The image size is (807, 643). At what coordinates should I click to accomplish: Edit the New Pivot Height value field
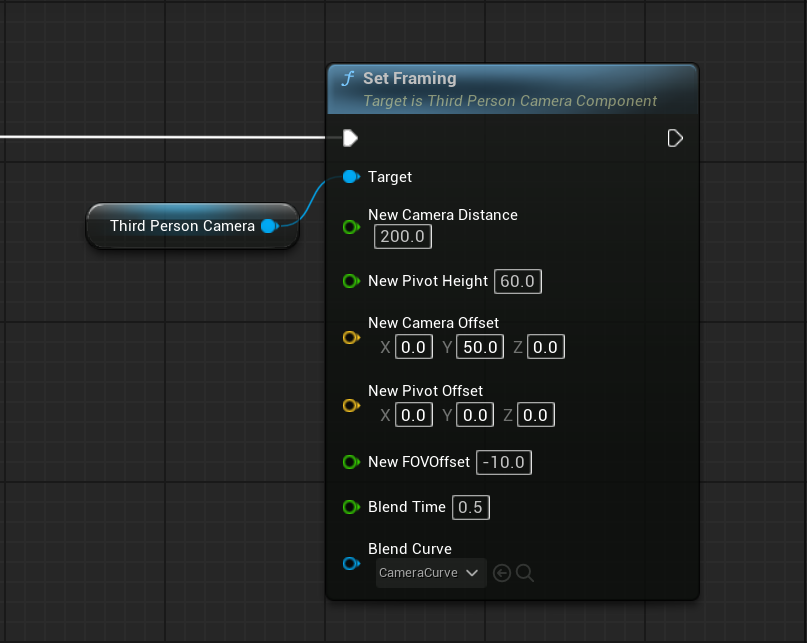pos(517,282)
